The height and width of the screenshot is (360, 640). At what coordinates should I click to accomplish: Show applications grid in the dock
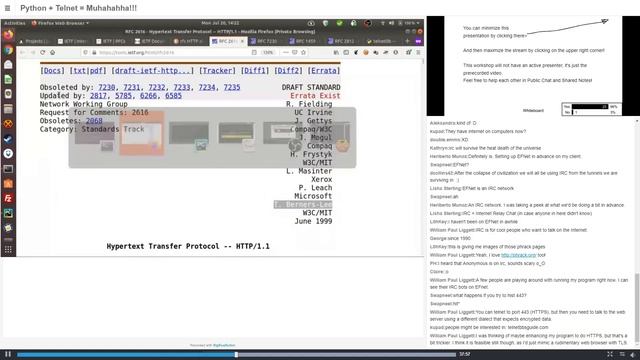8,249
